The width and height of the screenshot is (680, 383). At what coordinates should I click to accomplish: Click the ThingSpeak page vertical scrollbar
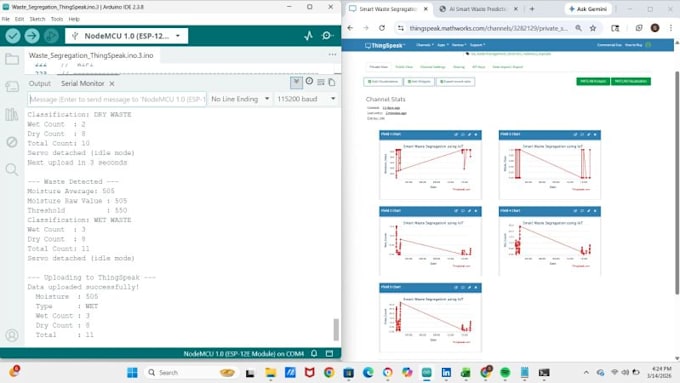tap(677, 182)
